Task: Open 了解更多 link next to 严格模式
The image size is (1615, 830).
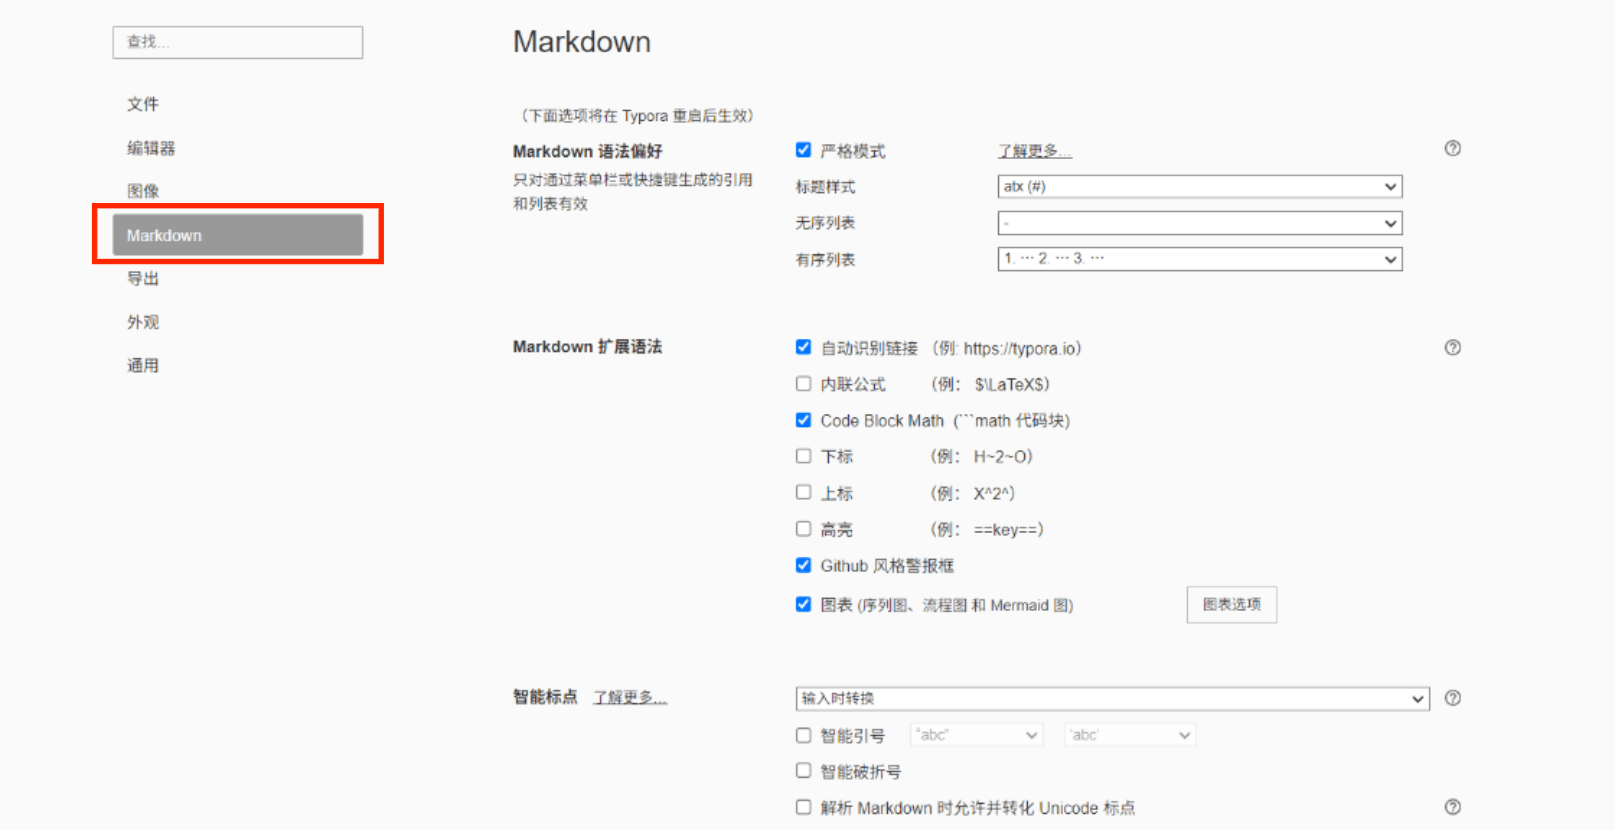Action: click(1034, 151)
